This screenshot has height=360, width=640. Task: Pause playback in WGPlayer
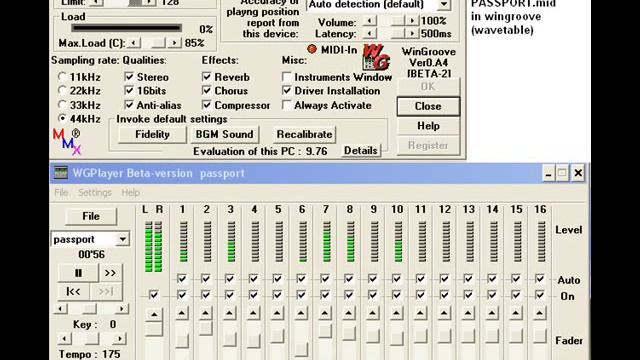tap(78, 273)
